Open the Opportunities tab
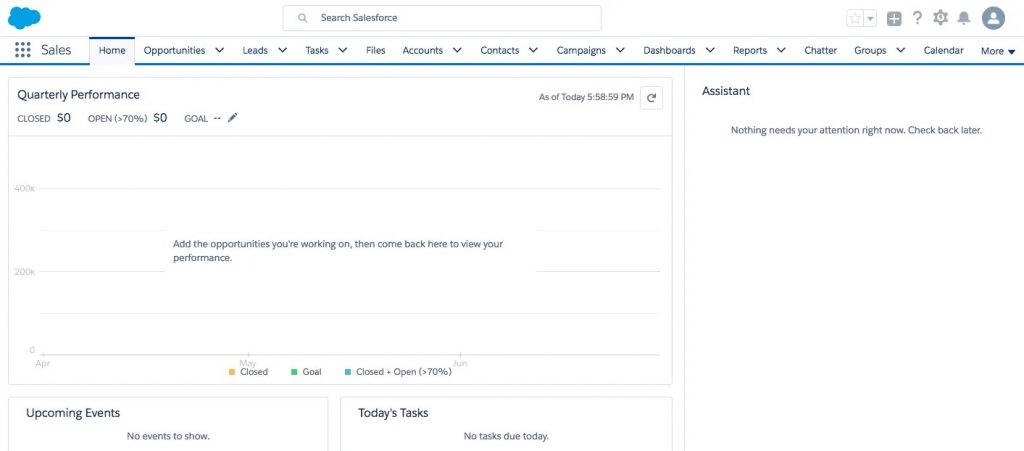Screen dimensions: 1024x451 point(174,50)
